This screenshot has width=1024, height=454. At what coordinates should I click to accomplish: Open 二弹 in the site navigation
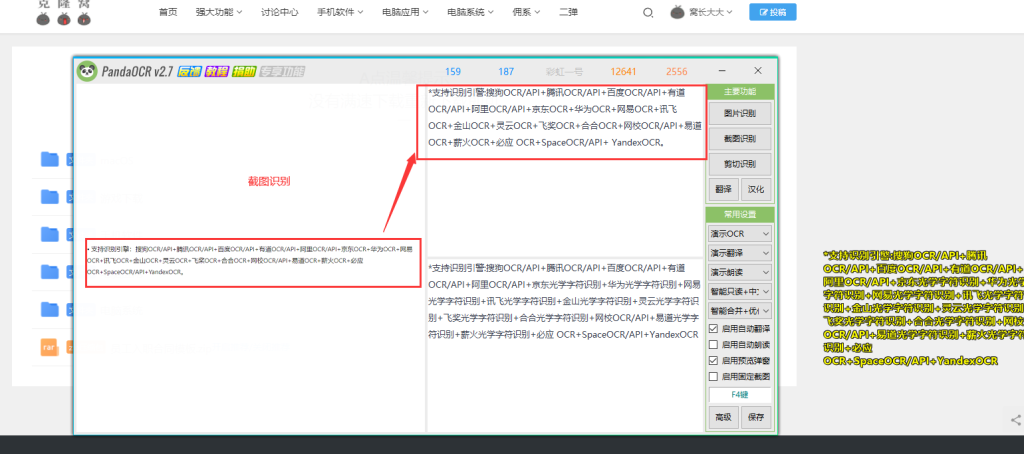click(568, 12)
